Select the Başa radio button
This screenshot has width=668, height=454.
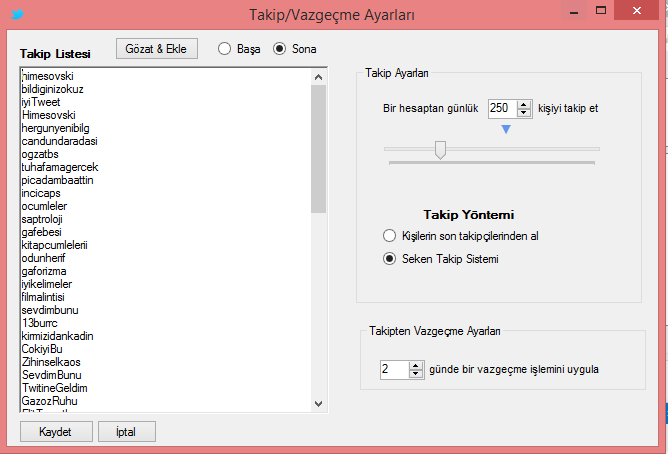click(224, 48)
